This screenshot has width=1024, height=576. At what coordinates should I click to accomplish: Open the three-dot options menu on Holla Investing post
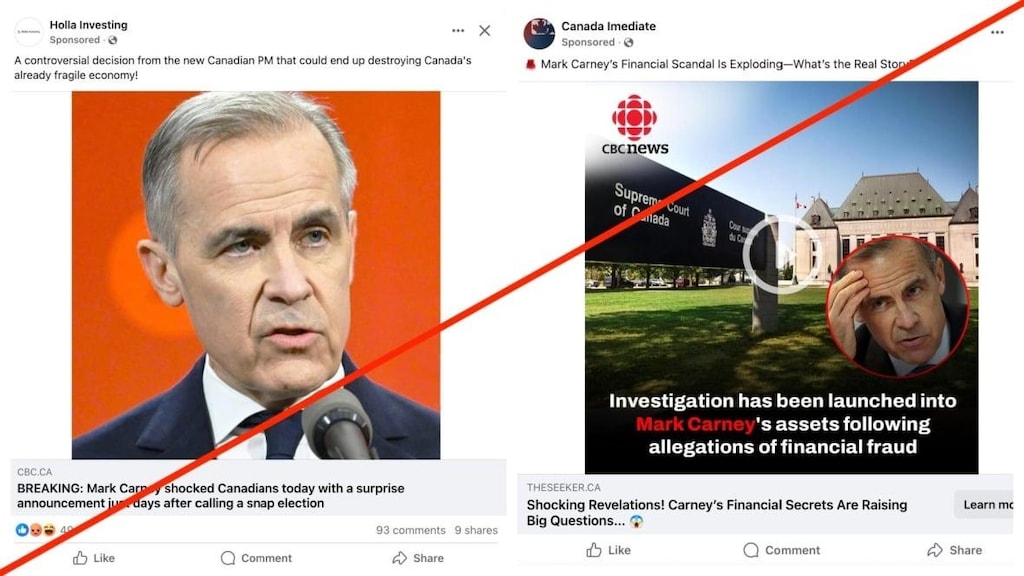[458, 31]
